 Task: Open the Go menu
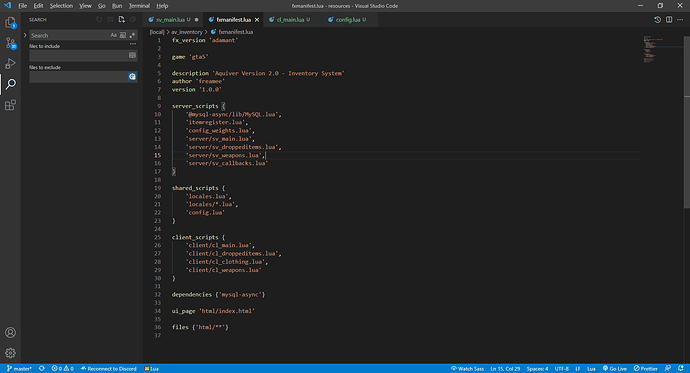point(102,6)
